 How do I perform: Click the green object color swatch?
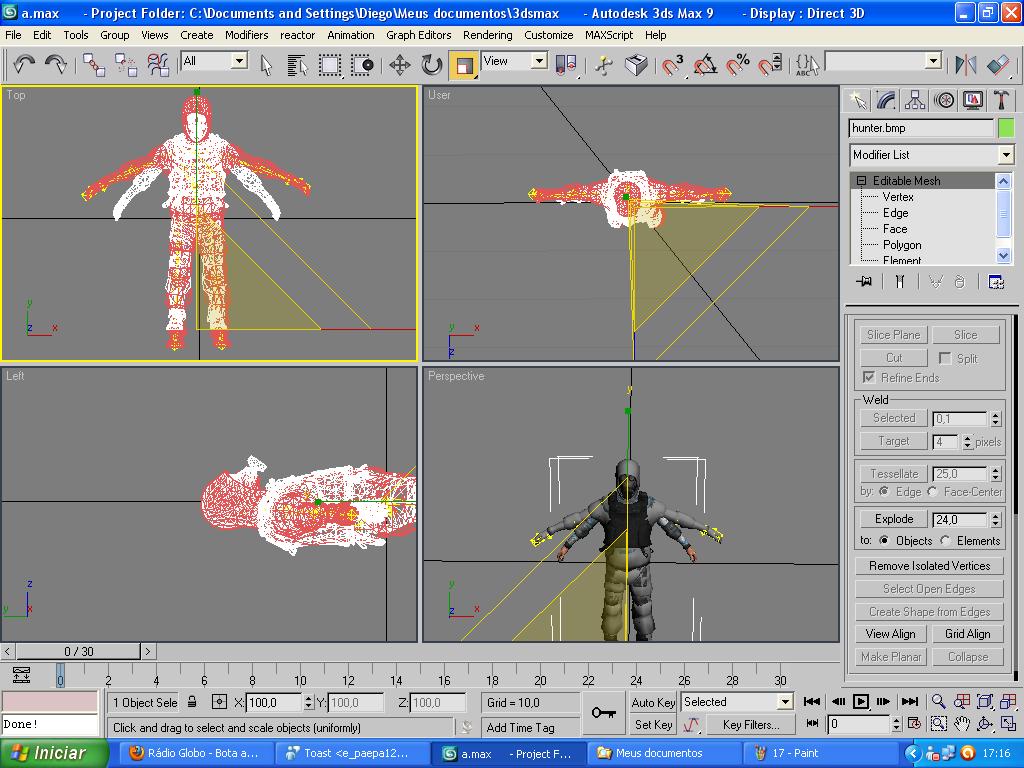(x=1006, y=128)
